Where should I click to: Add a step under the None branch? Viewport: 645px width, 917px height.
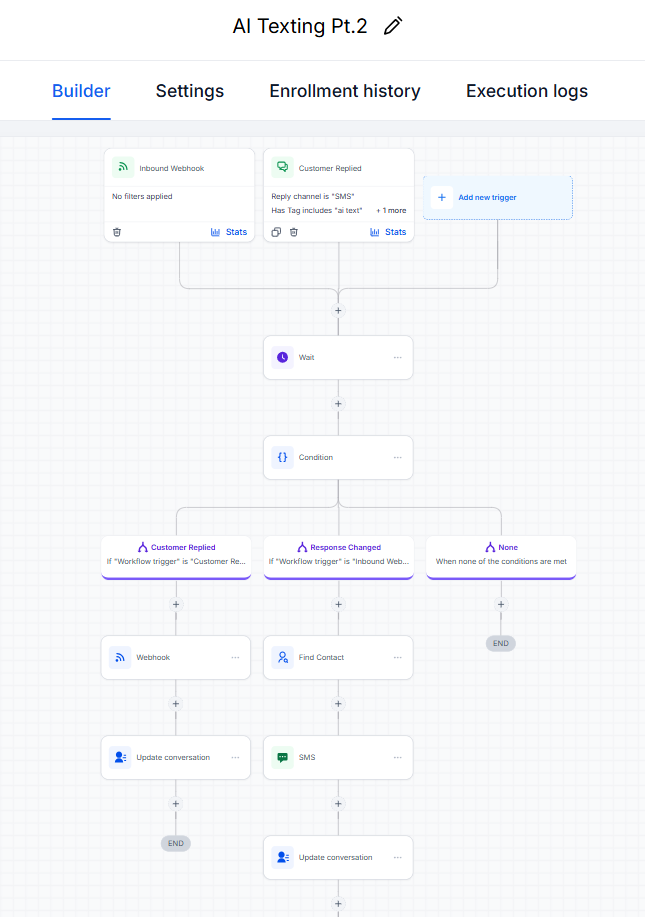[501, 604]
